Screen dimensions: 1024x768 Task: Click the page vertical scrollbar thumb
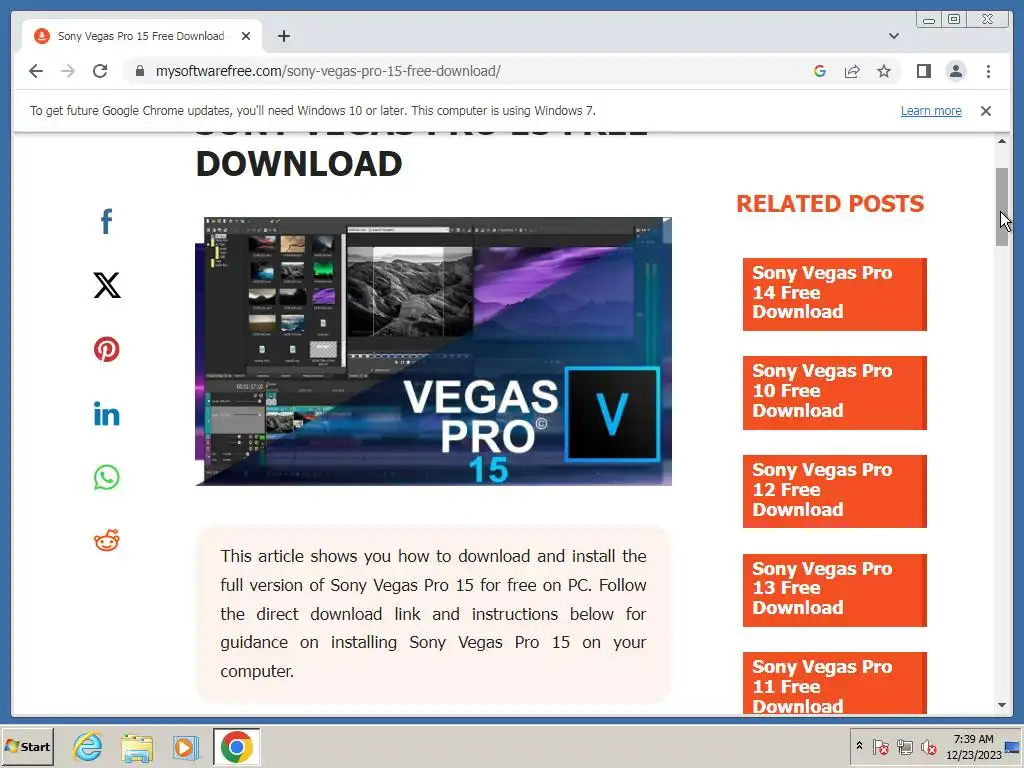pos(1002,207)
